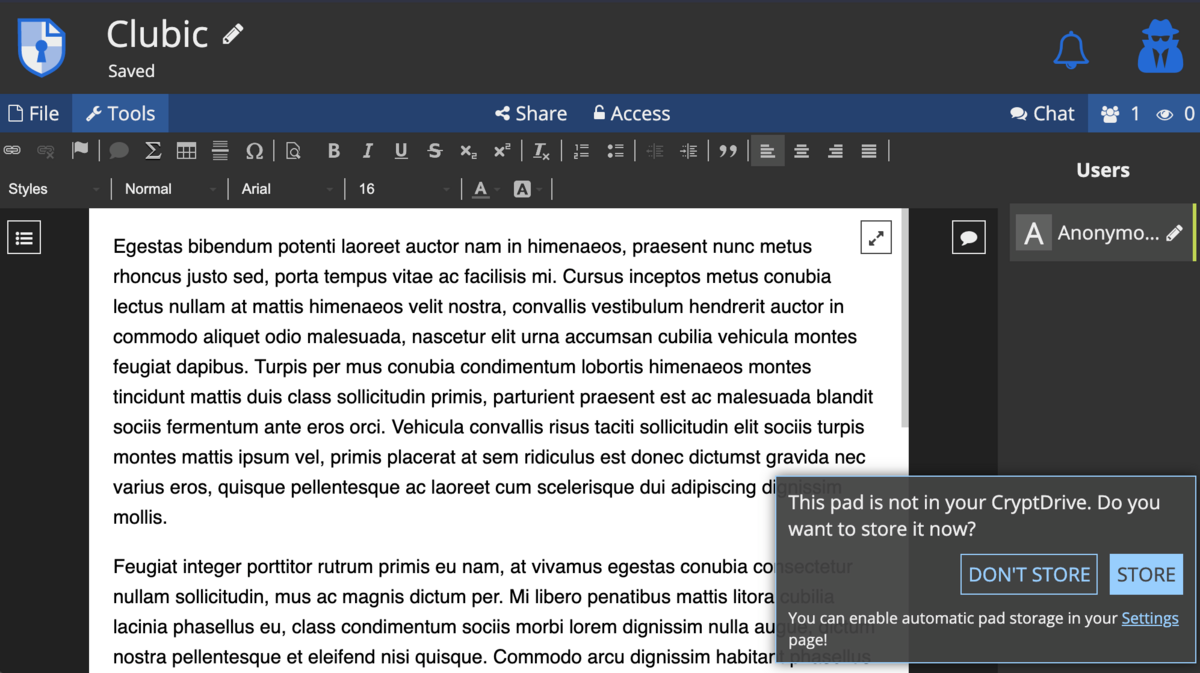Decrease indent of the paragraph

(x=654, y=151)
